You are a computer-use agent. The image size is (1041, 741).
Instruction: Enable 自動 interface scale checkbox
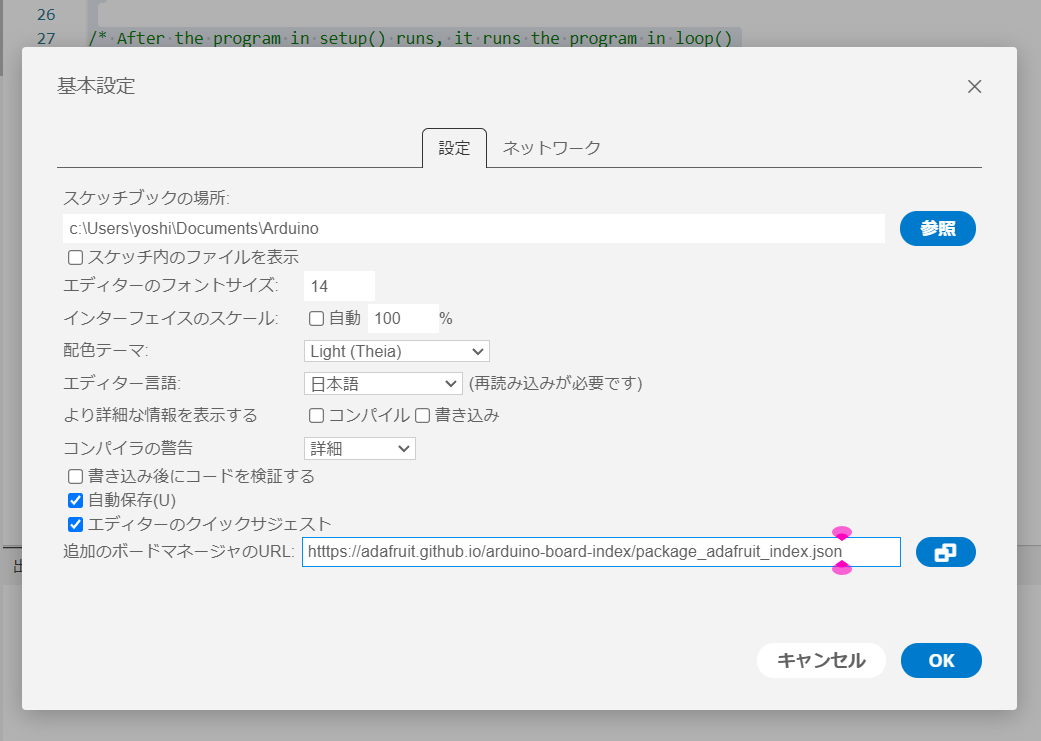[317, 319]
